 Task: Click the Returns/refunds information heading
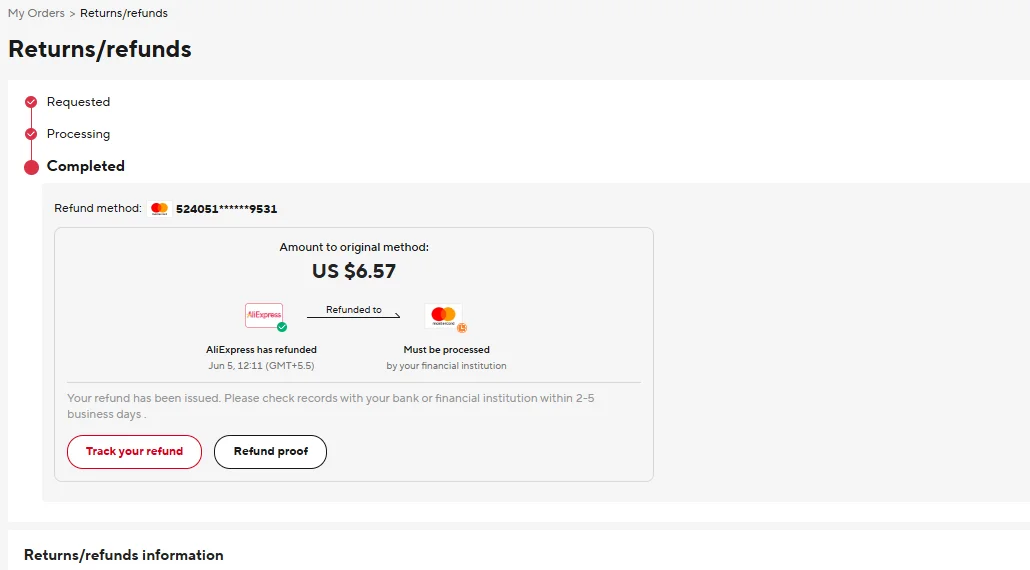coord(124,555)
